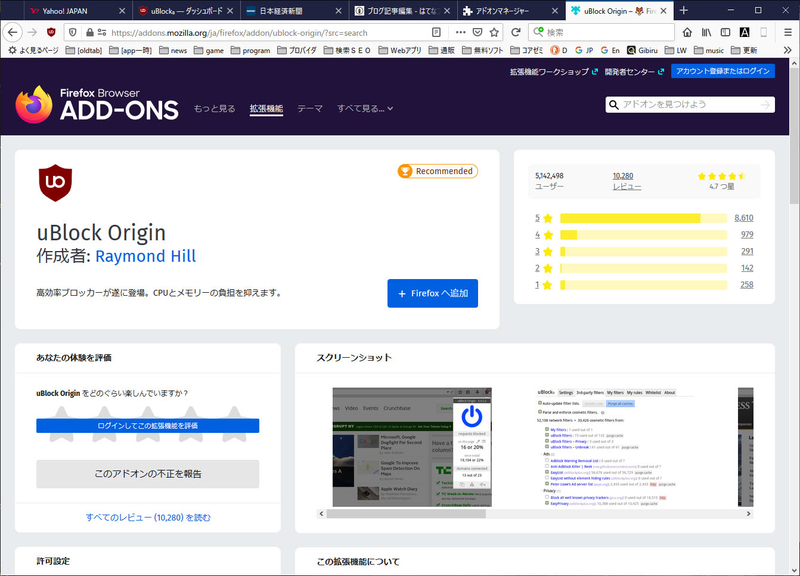Expand the すべて見る dropdown menu
800x576 pixels.
(x=365, y=108)
